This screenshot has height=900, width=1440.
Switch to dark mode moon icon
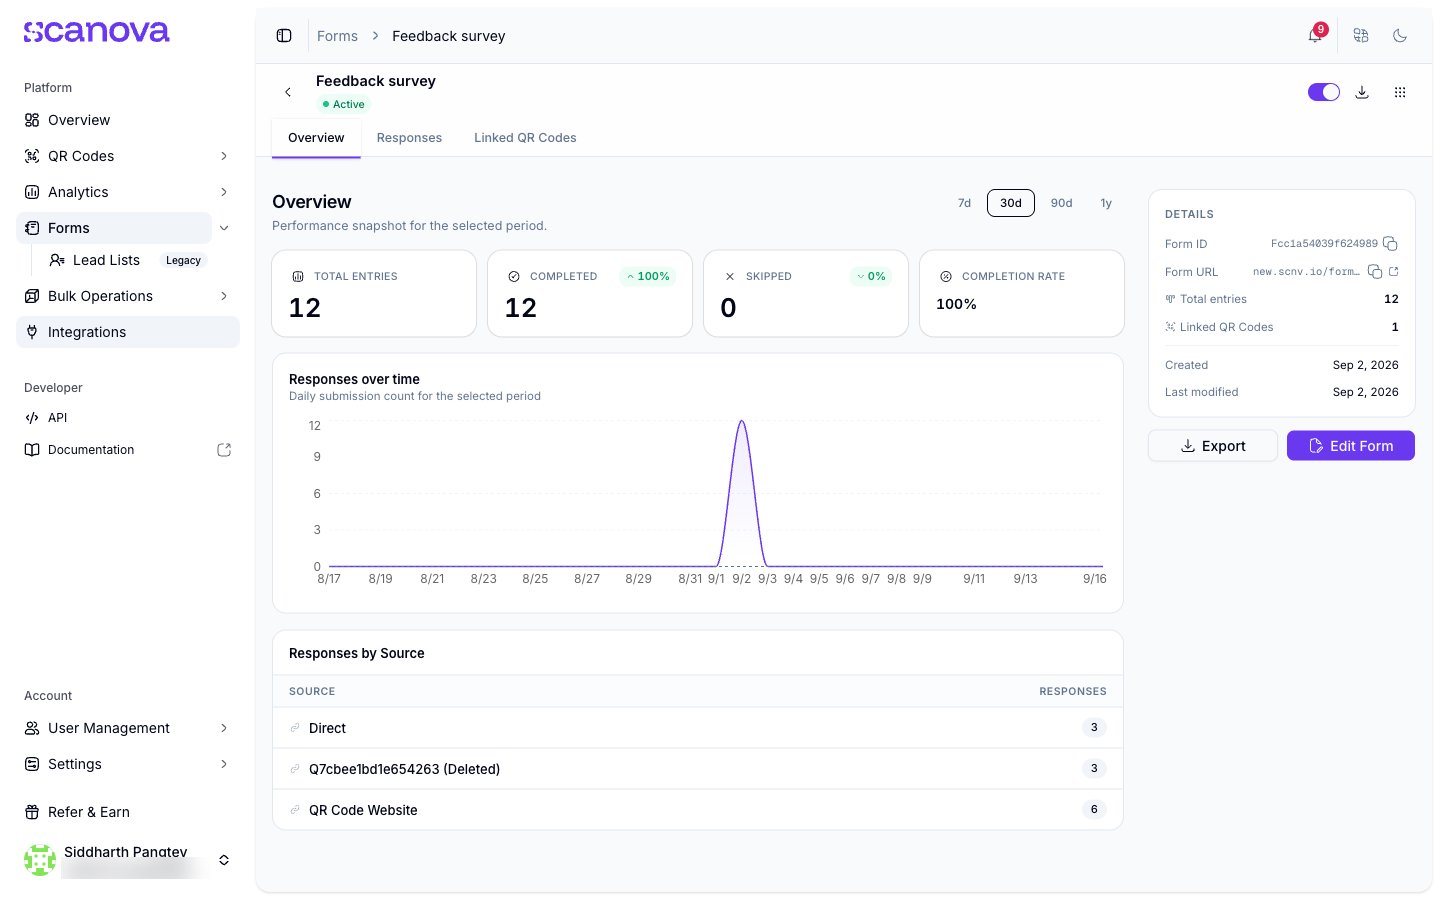(x=1400, y=36)
